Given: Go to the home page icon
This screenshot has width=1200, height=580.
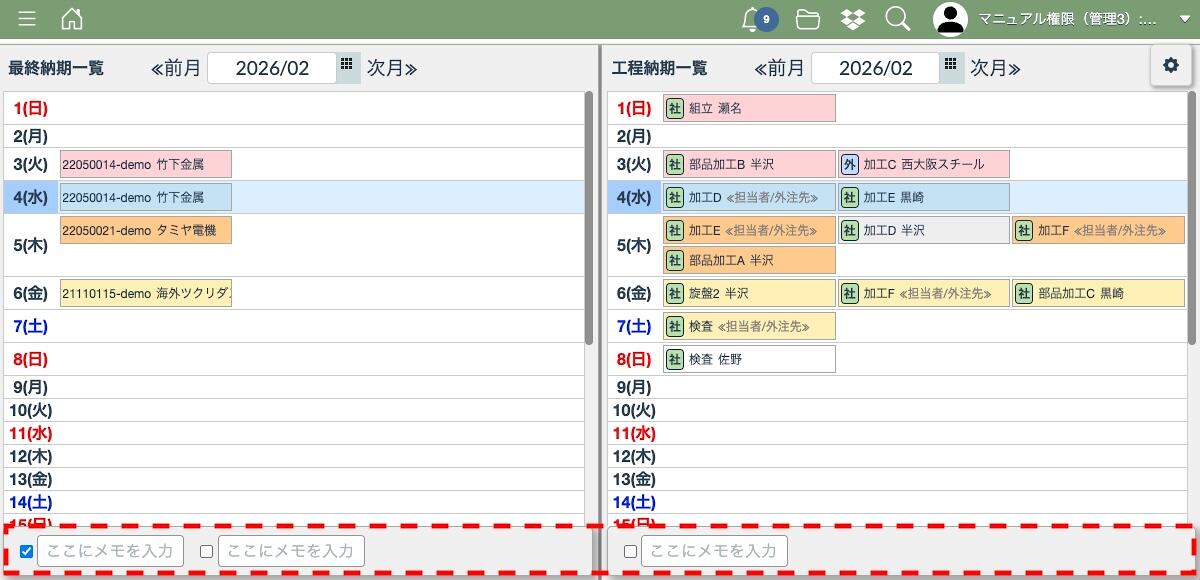Looking at the screenshot, I should 72,19.
